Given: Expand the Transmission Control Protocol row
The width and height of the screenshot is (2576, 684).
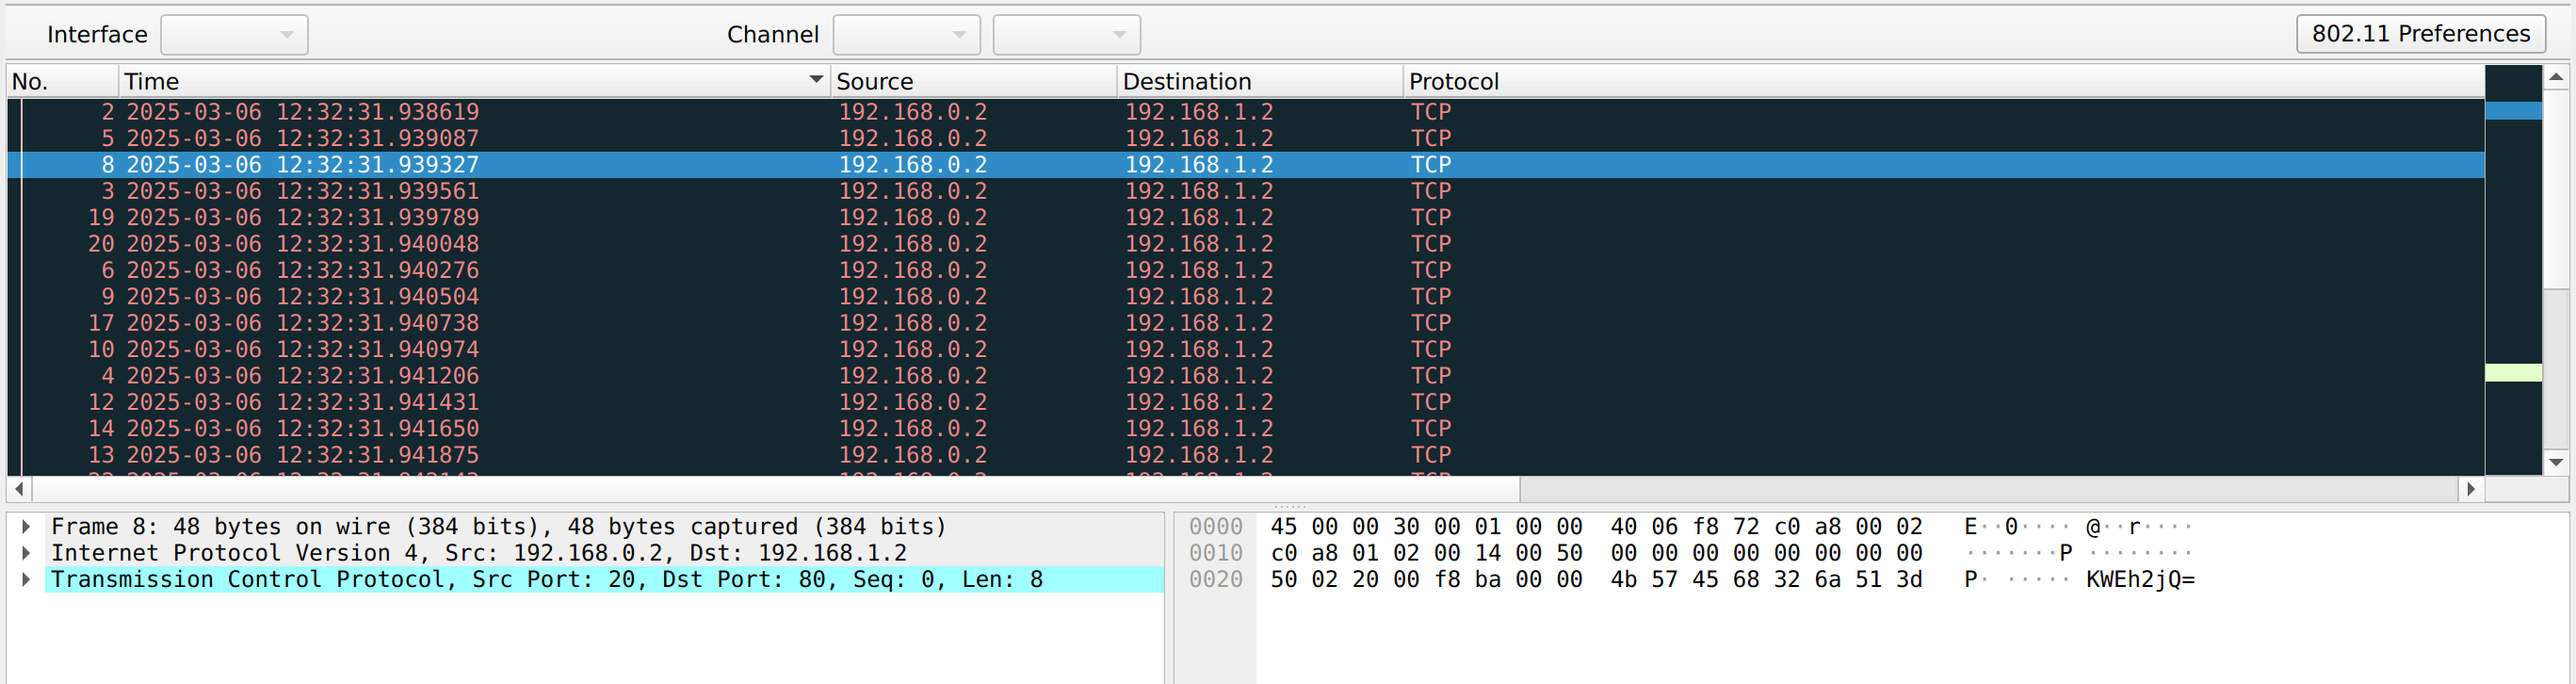Looking at the screenshot, I should pos(26,580).
